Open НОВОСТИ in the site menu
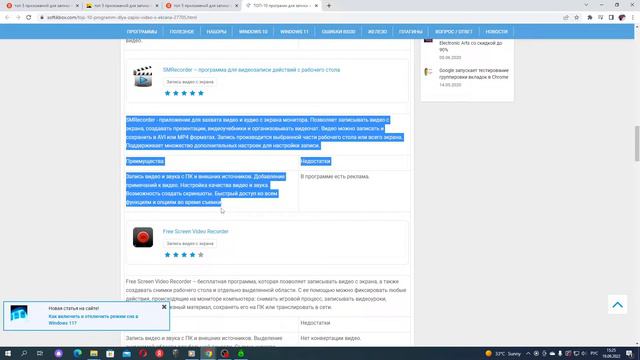The image size is (640, 360). point(496,31)
